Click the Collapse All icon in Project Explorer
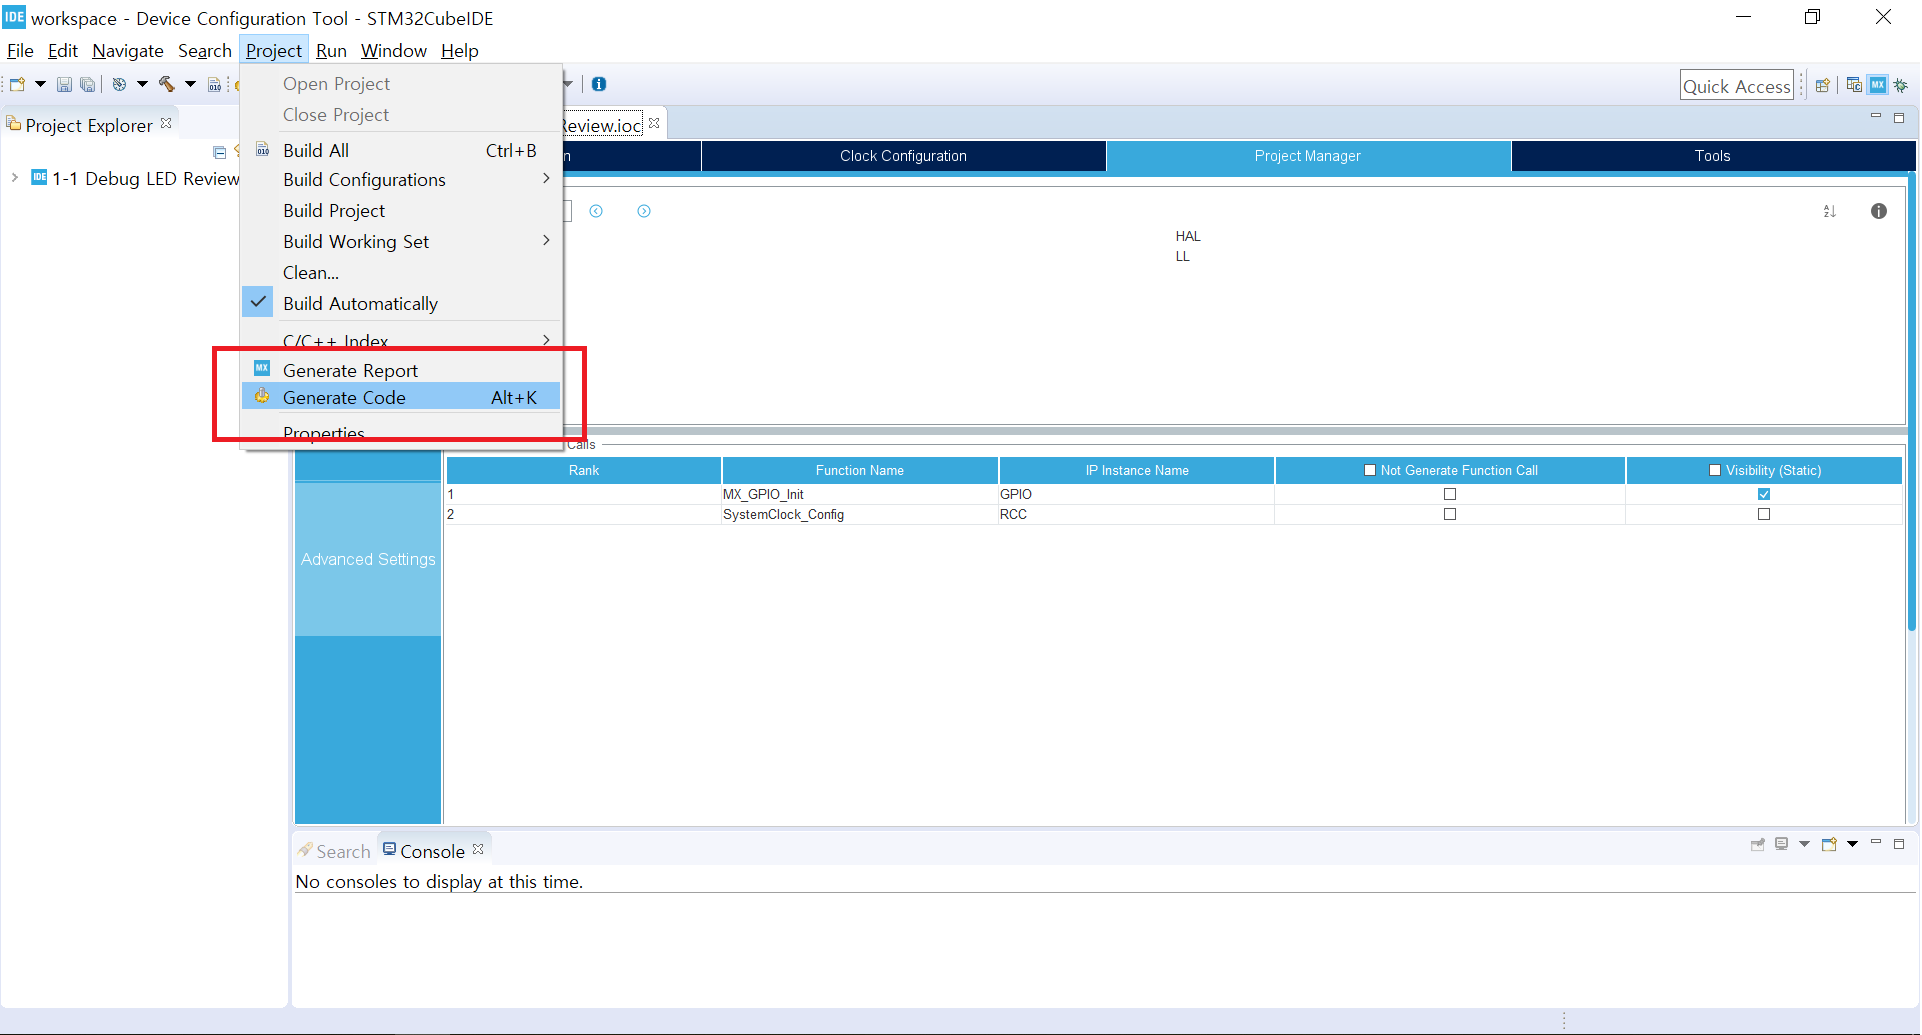 point(219,152)
